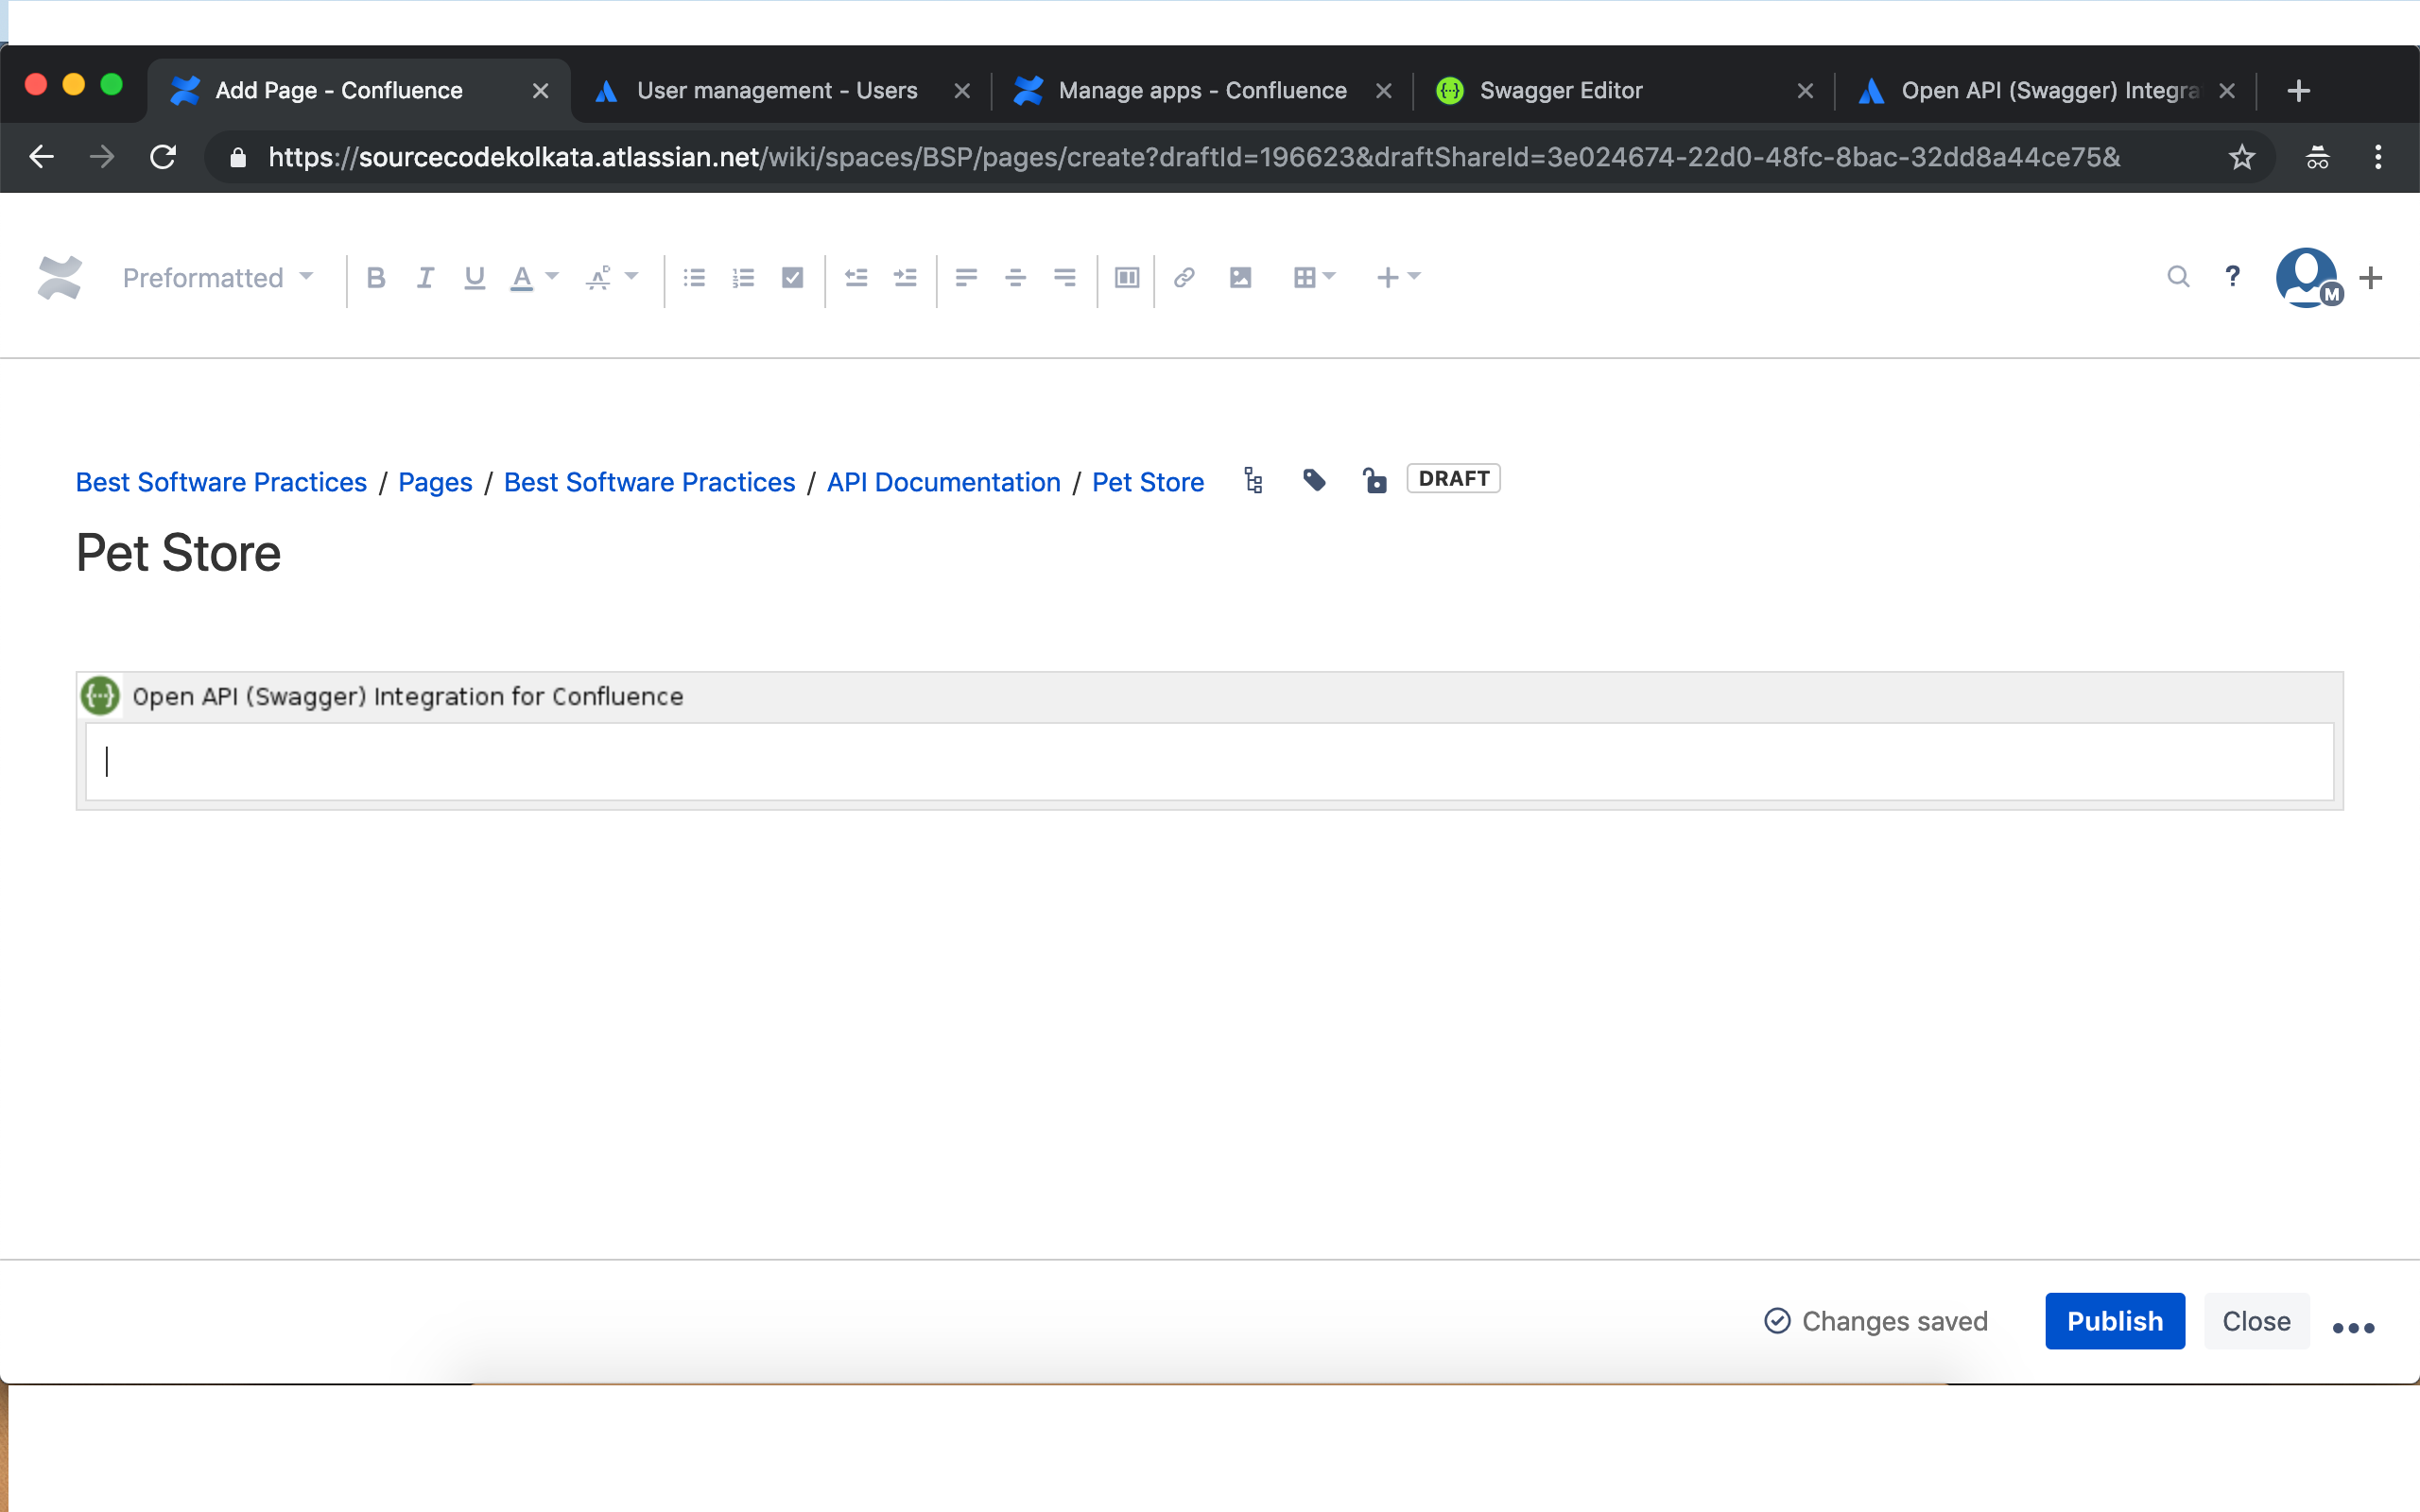
Task: Insert a task list checkbox item
Action: pos(792,277)
